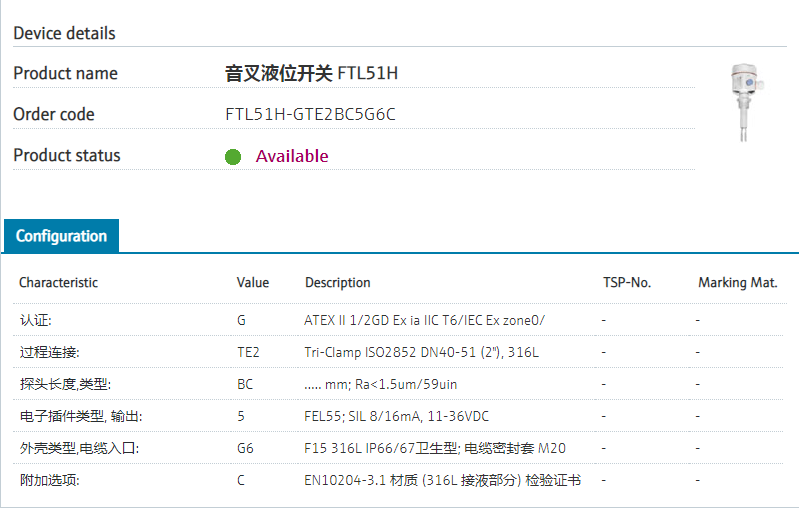
Task: Click the FEL55 SIL 8/16mA description
Action: coord(397,416)
